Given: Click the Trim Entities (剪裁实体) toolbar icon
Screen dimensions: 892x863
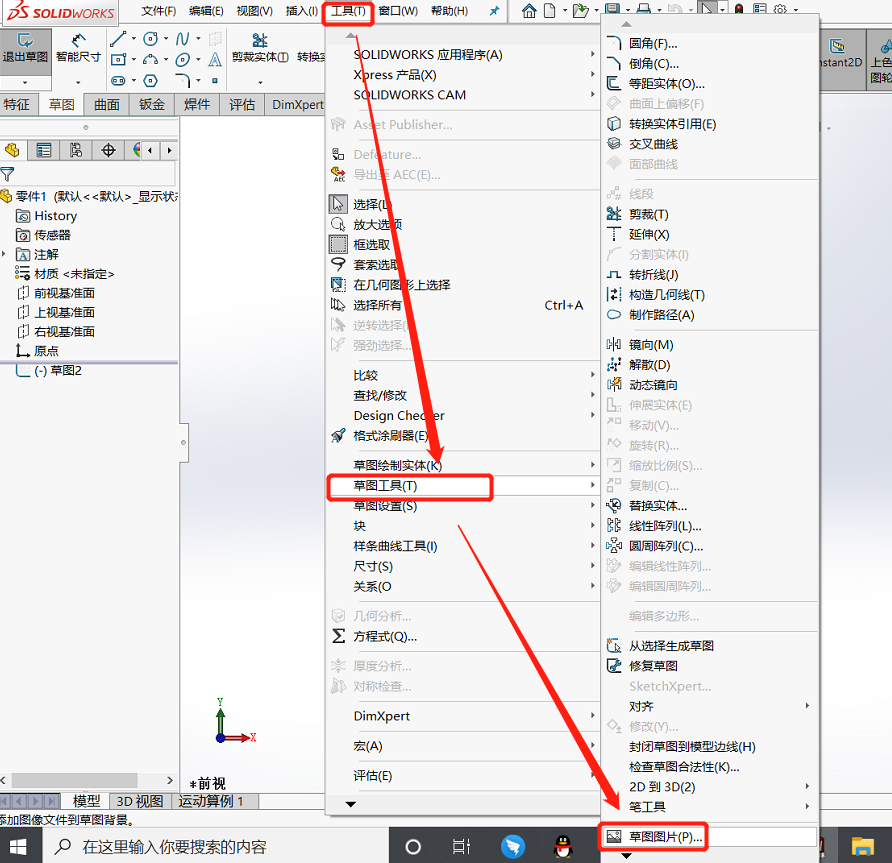Looking at the screenshot, I should [x=259, y=48].
